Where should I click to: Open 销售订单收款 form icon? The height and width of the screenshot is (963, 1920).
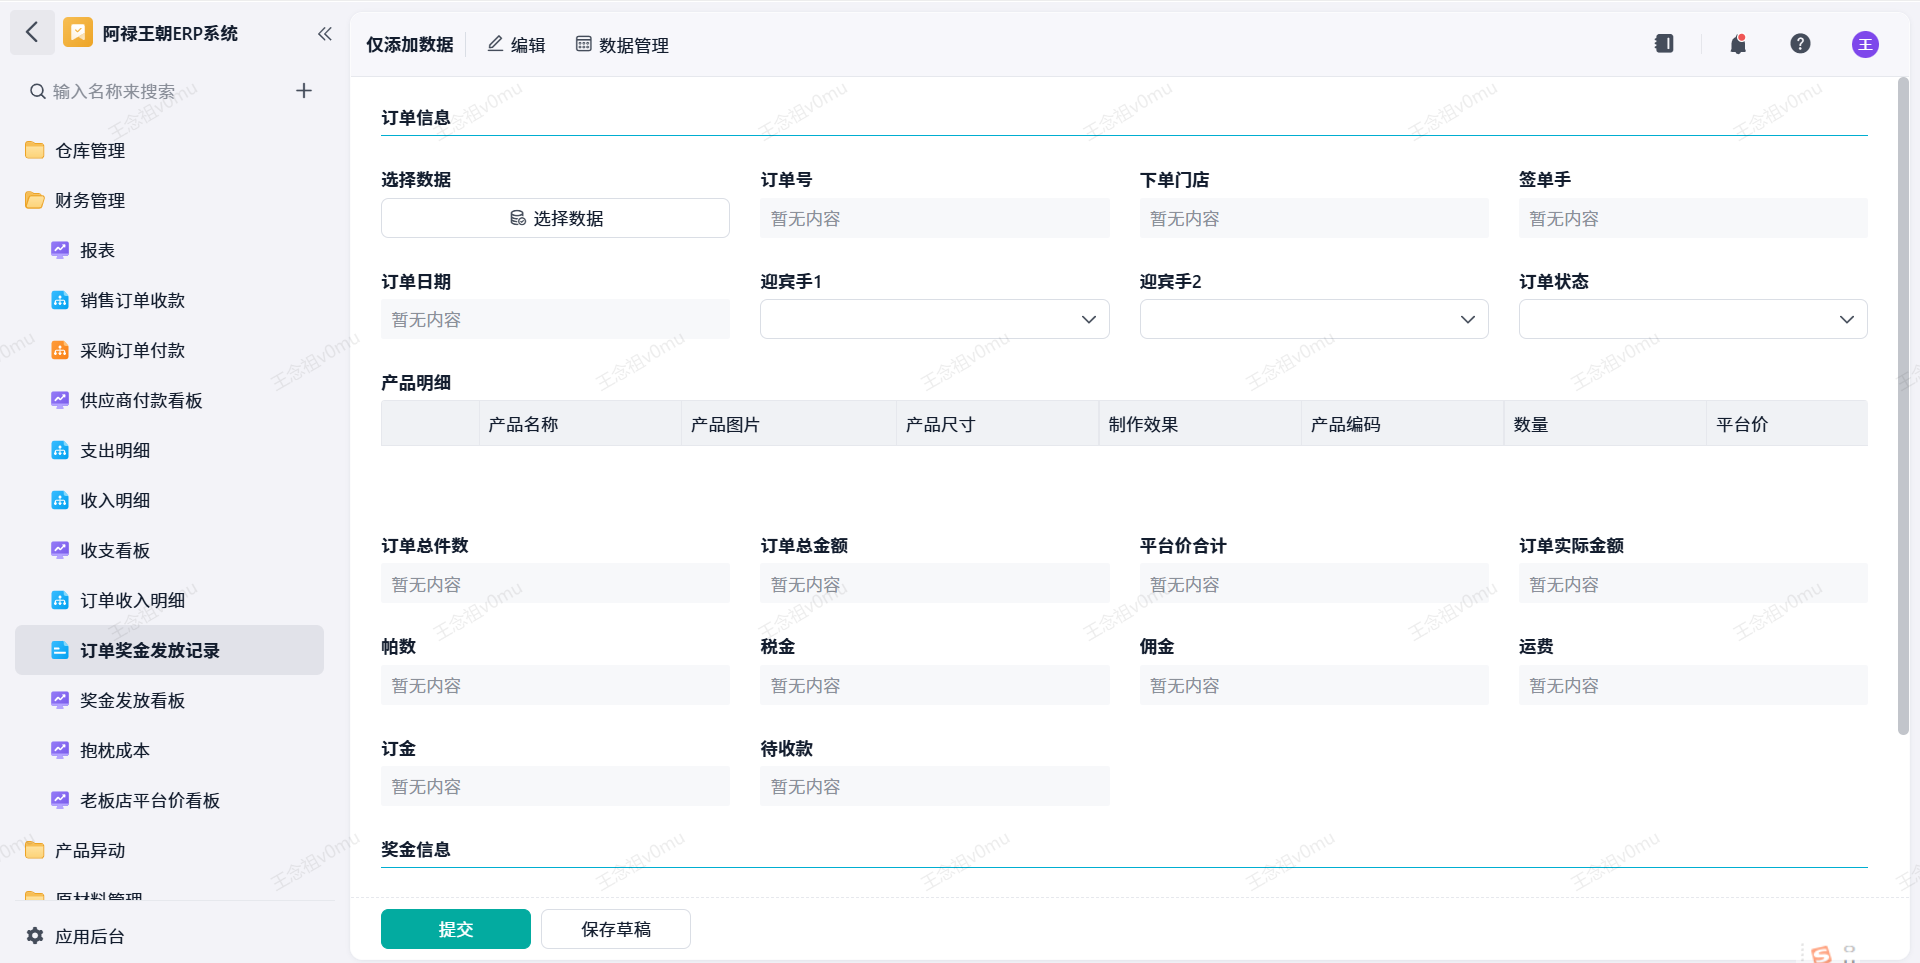pyautogui.click(x=60, y=300)
